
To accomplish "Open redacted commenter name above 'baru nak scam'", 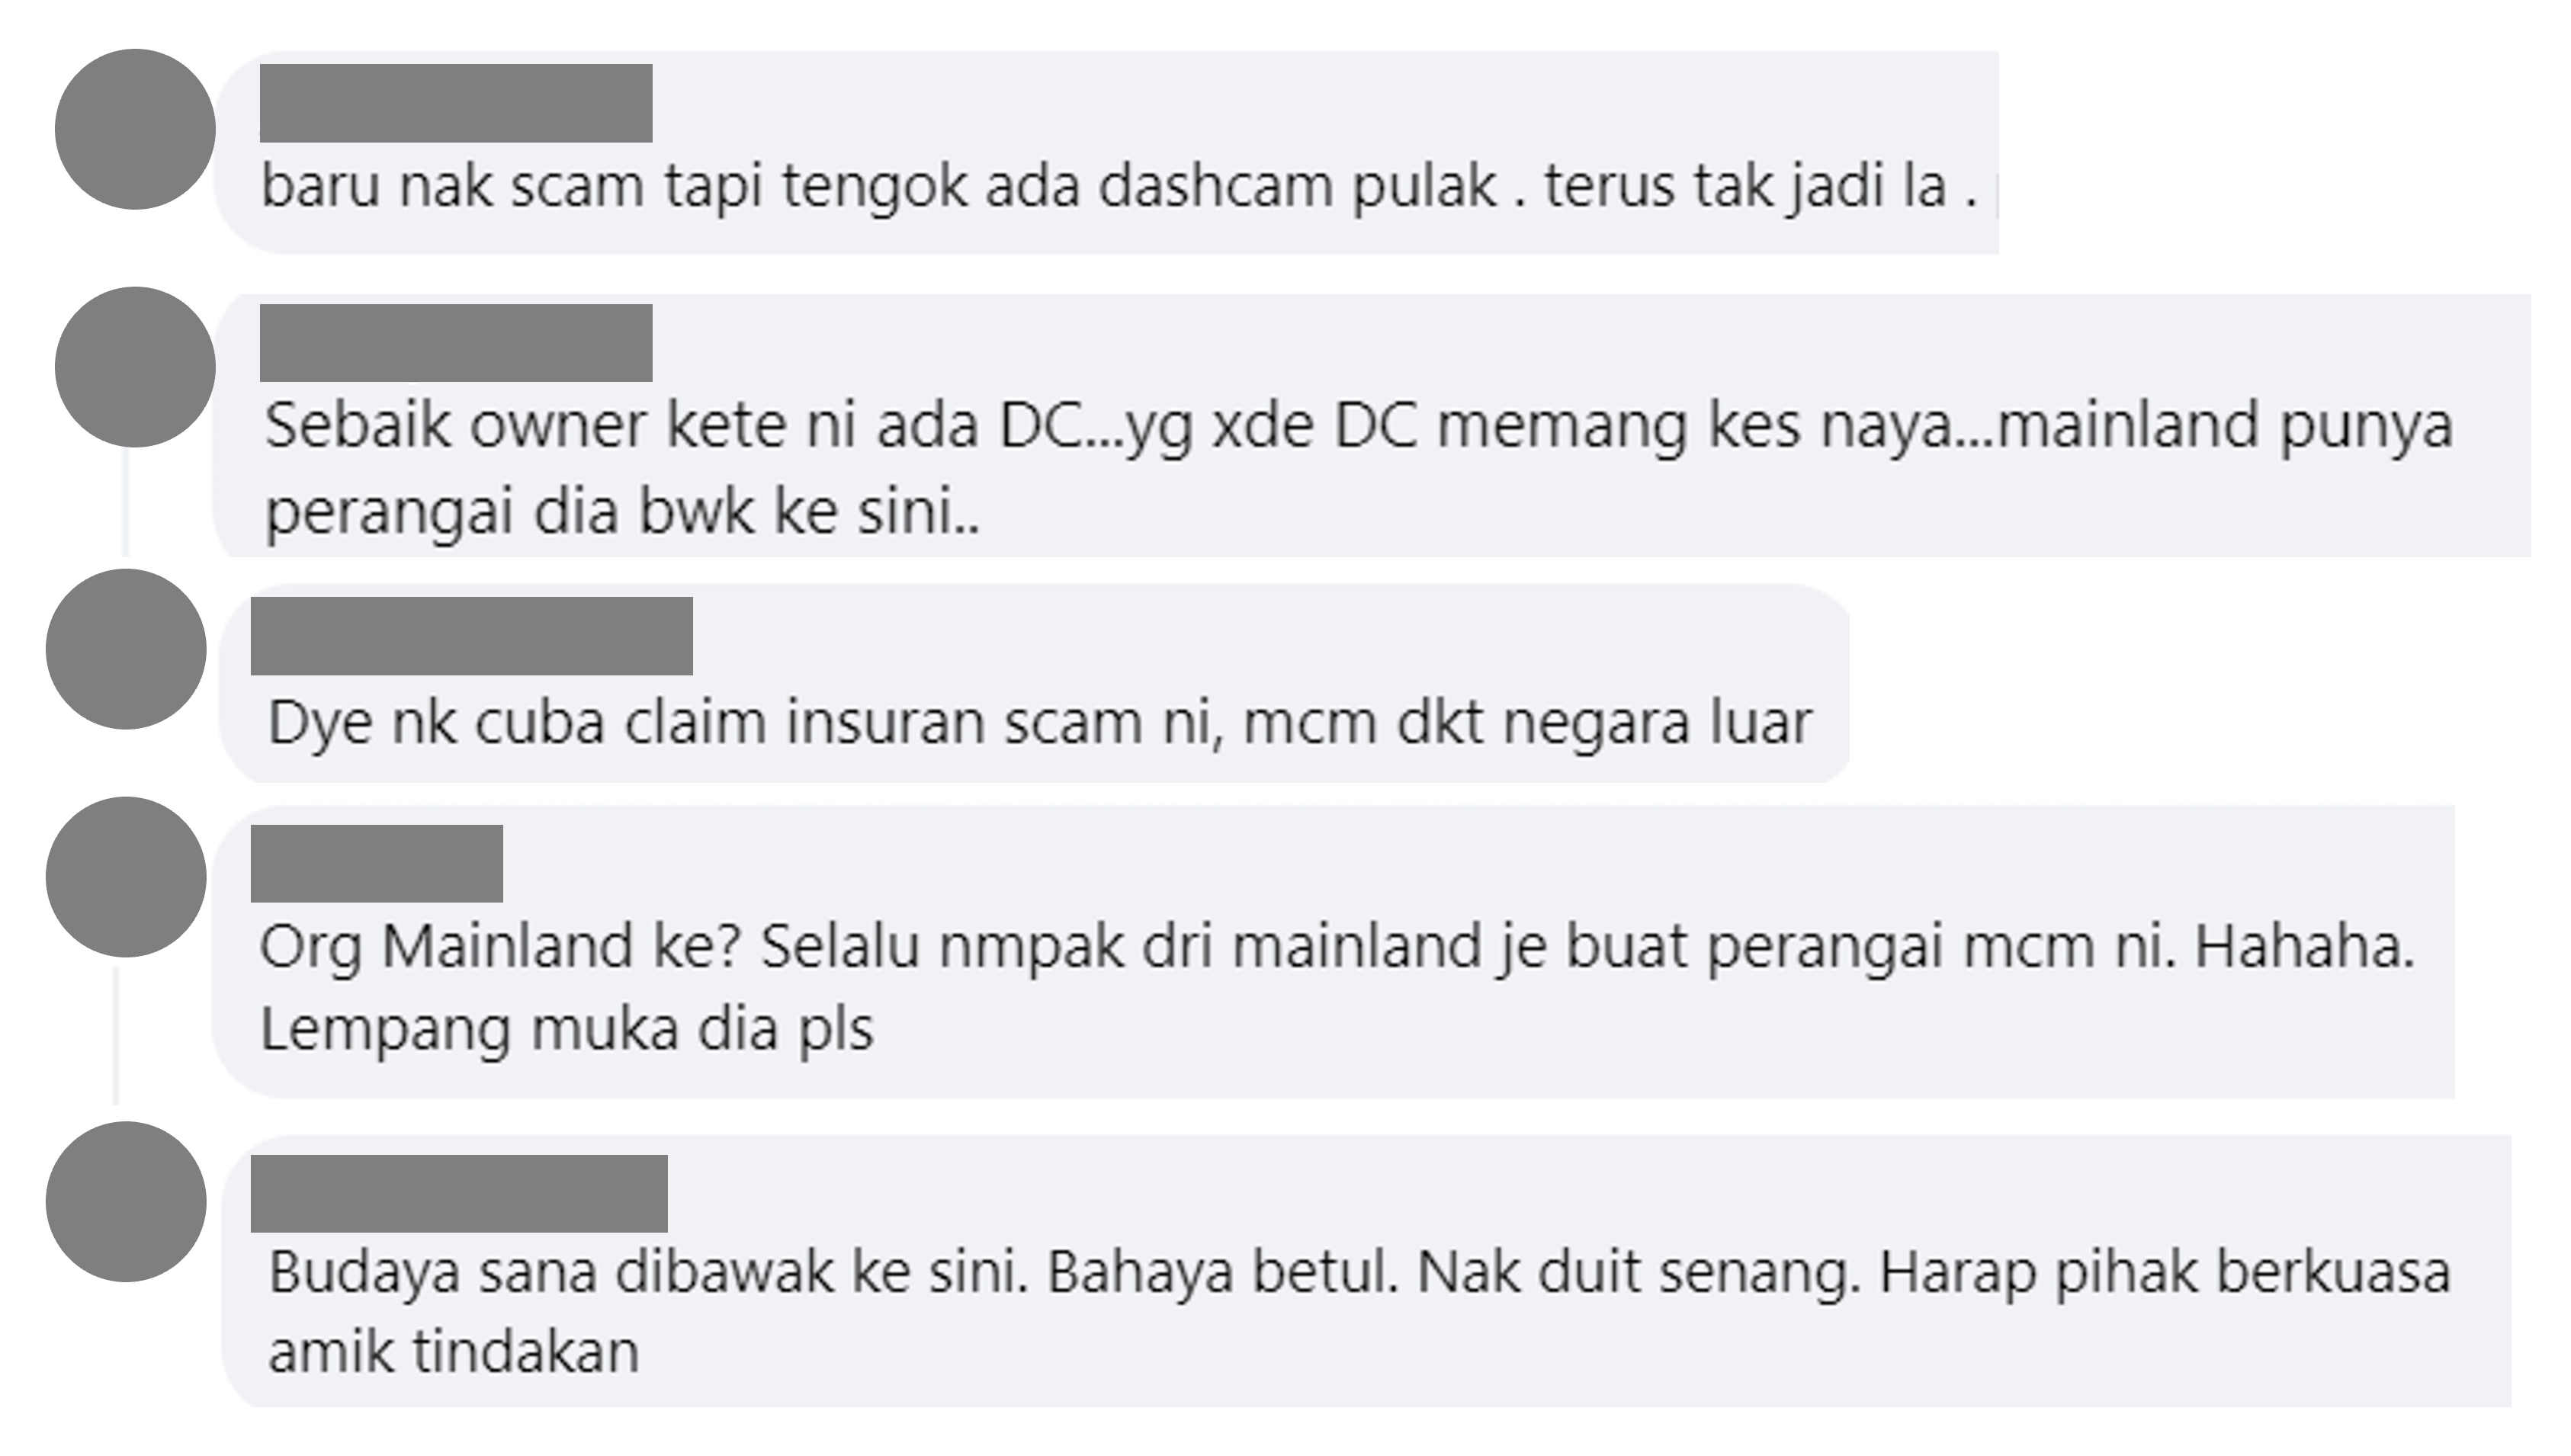I will click(x=456, y=103).
